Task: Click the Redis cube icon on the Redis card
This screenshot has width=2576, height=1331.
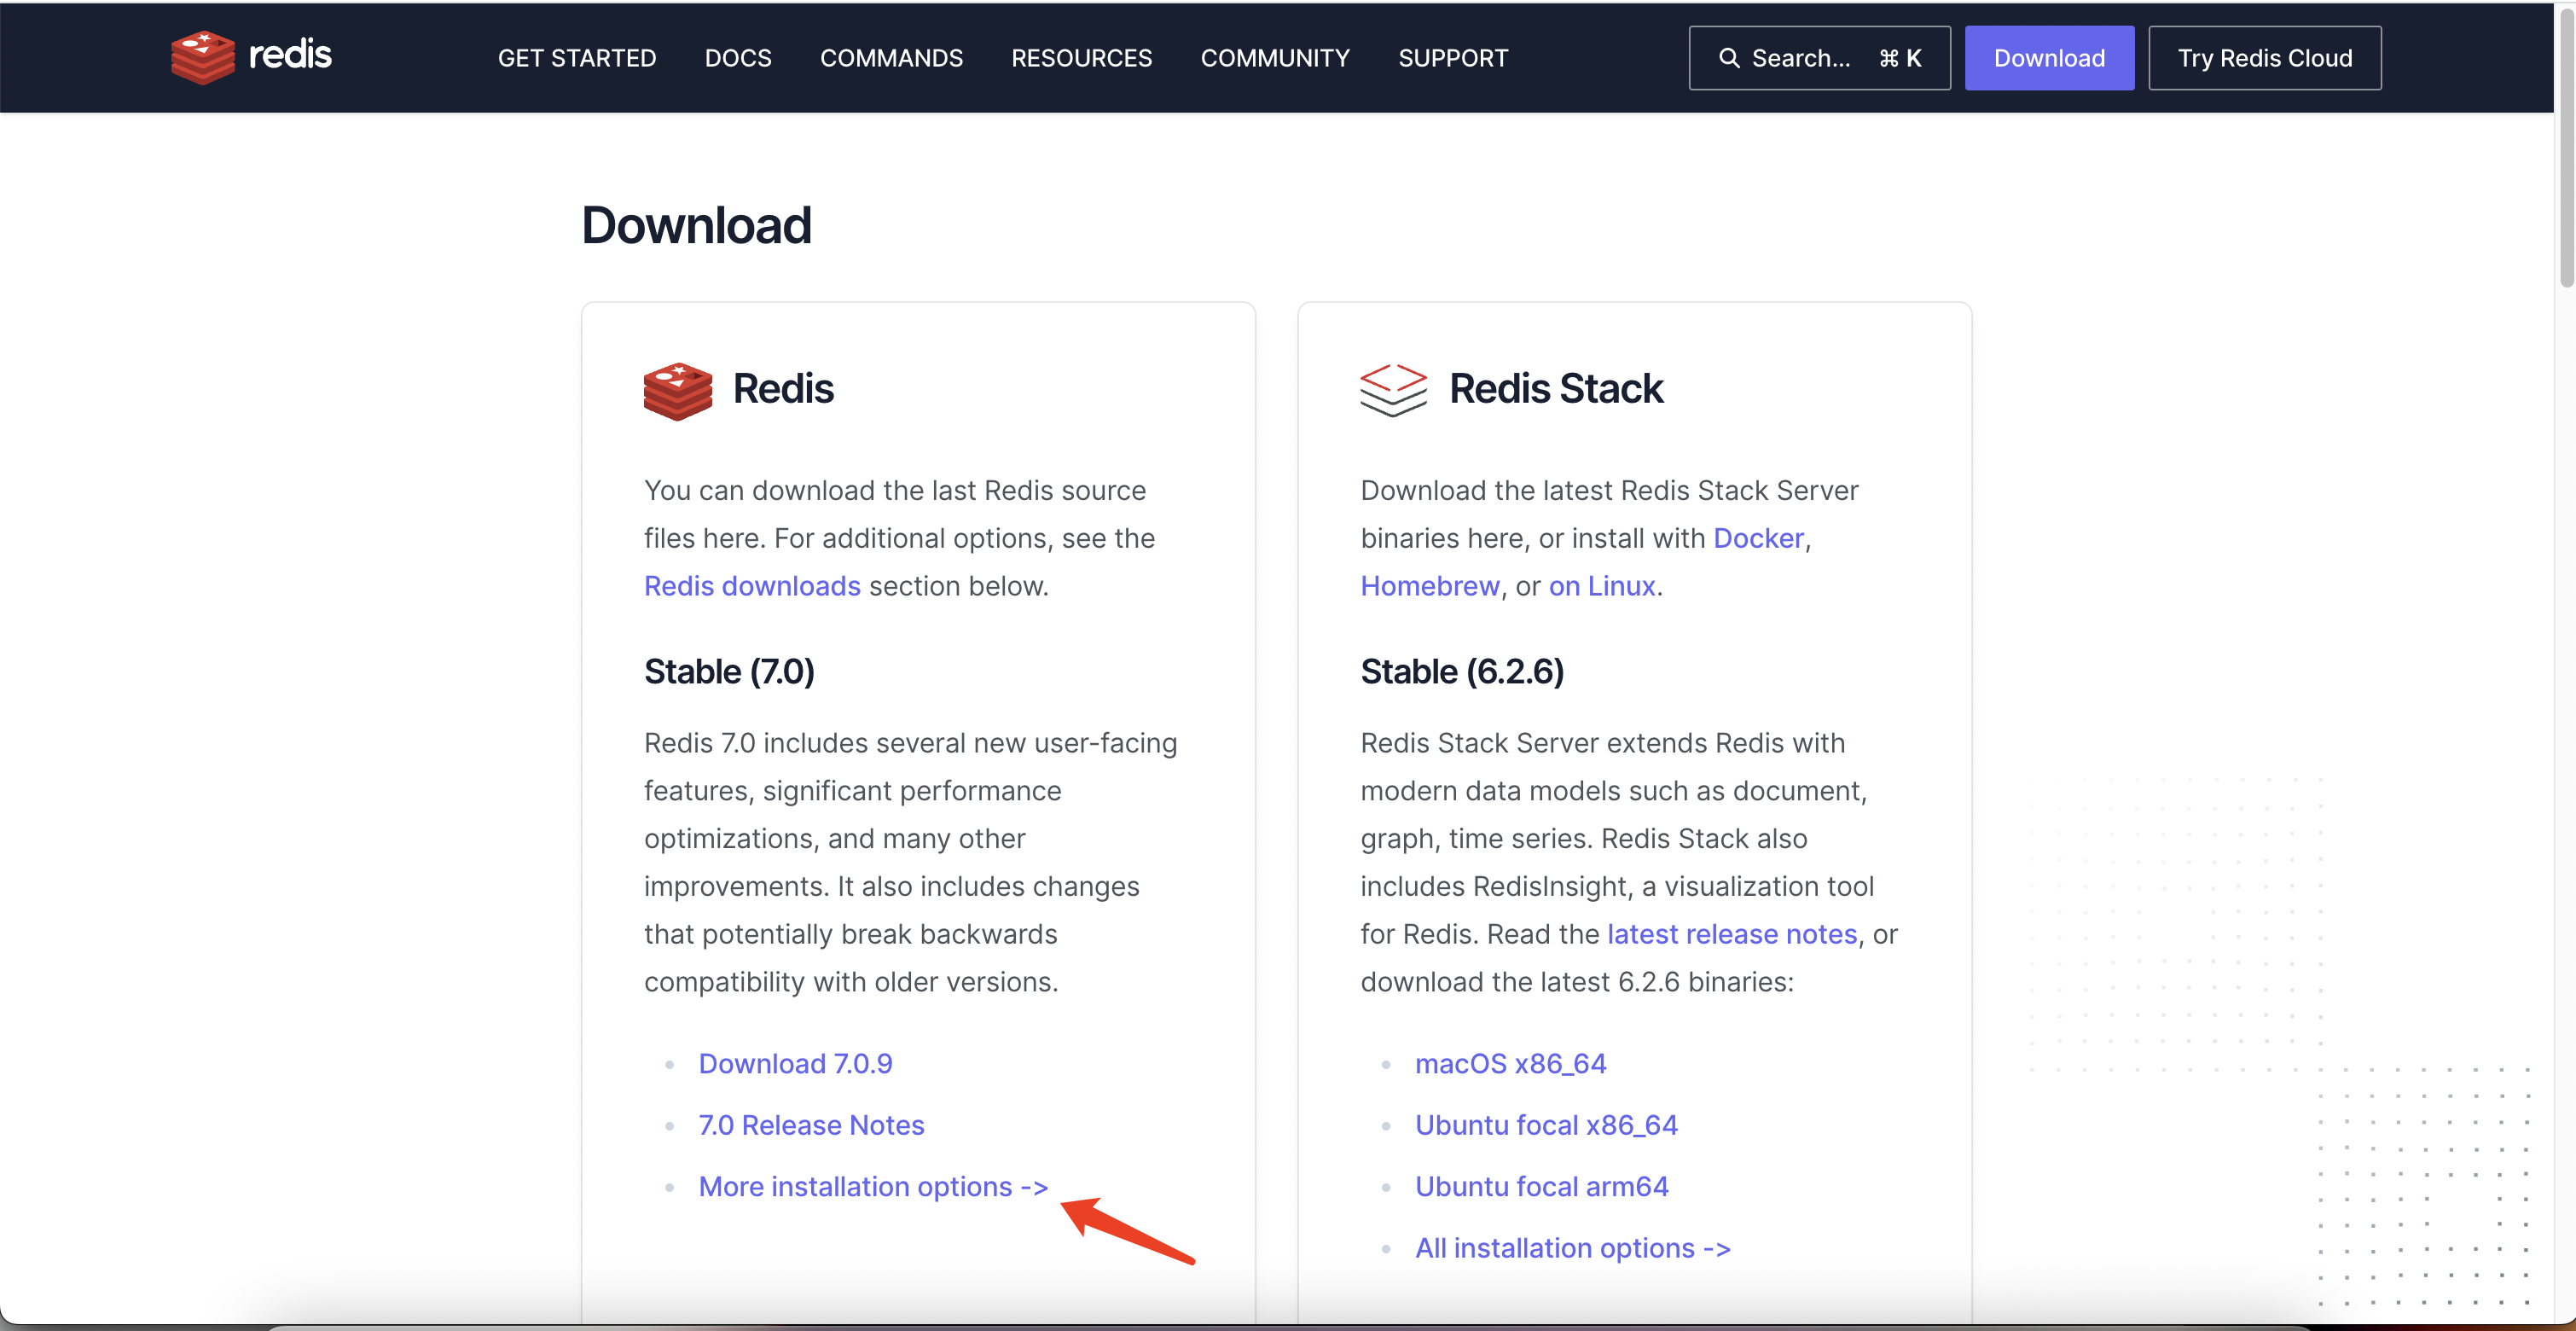Action: point(676,391)
